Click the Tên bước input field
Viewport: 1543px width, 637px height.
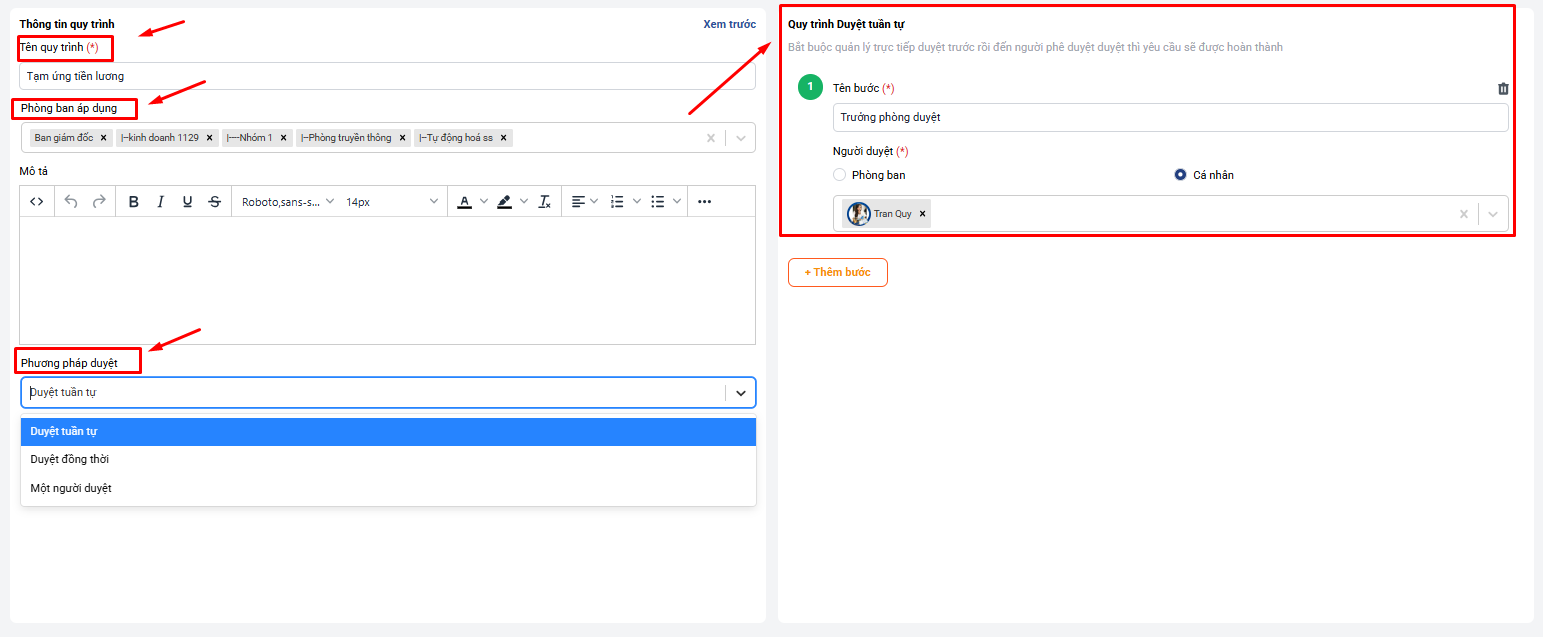(1169, 118)
